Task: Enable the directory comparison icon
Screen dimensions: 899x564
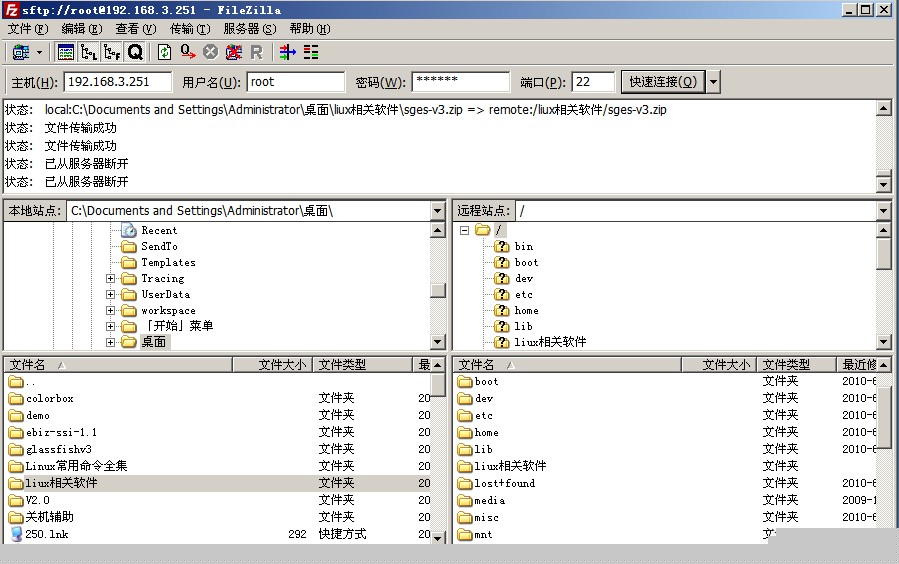Action: point(311,53)
